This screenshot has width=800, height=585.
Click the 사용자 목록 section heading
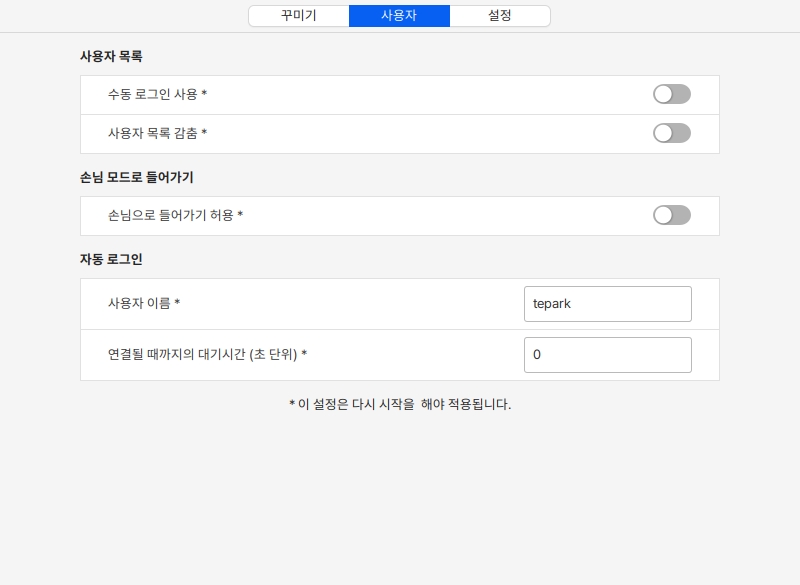111,56
